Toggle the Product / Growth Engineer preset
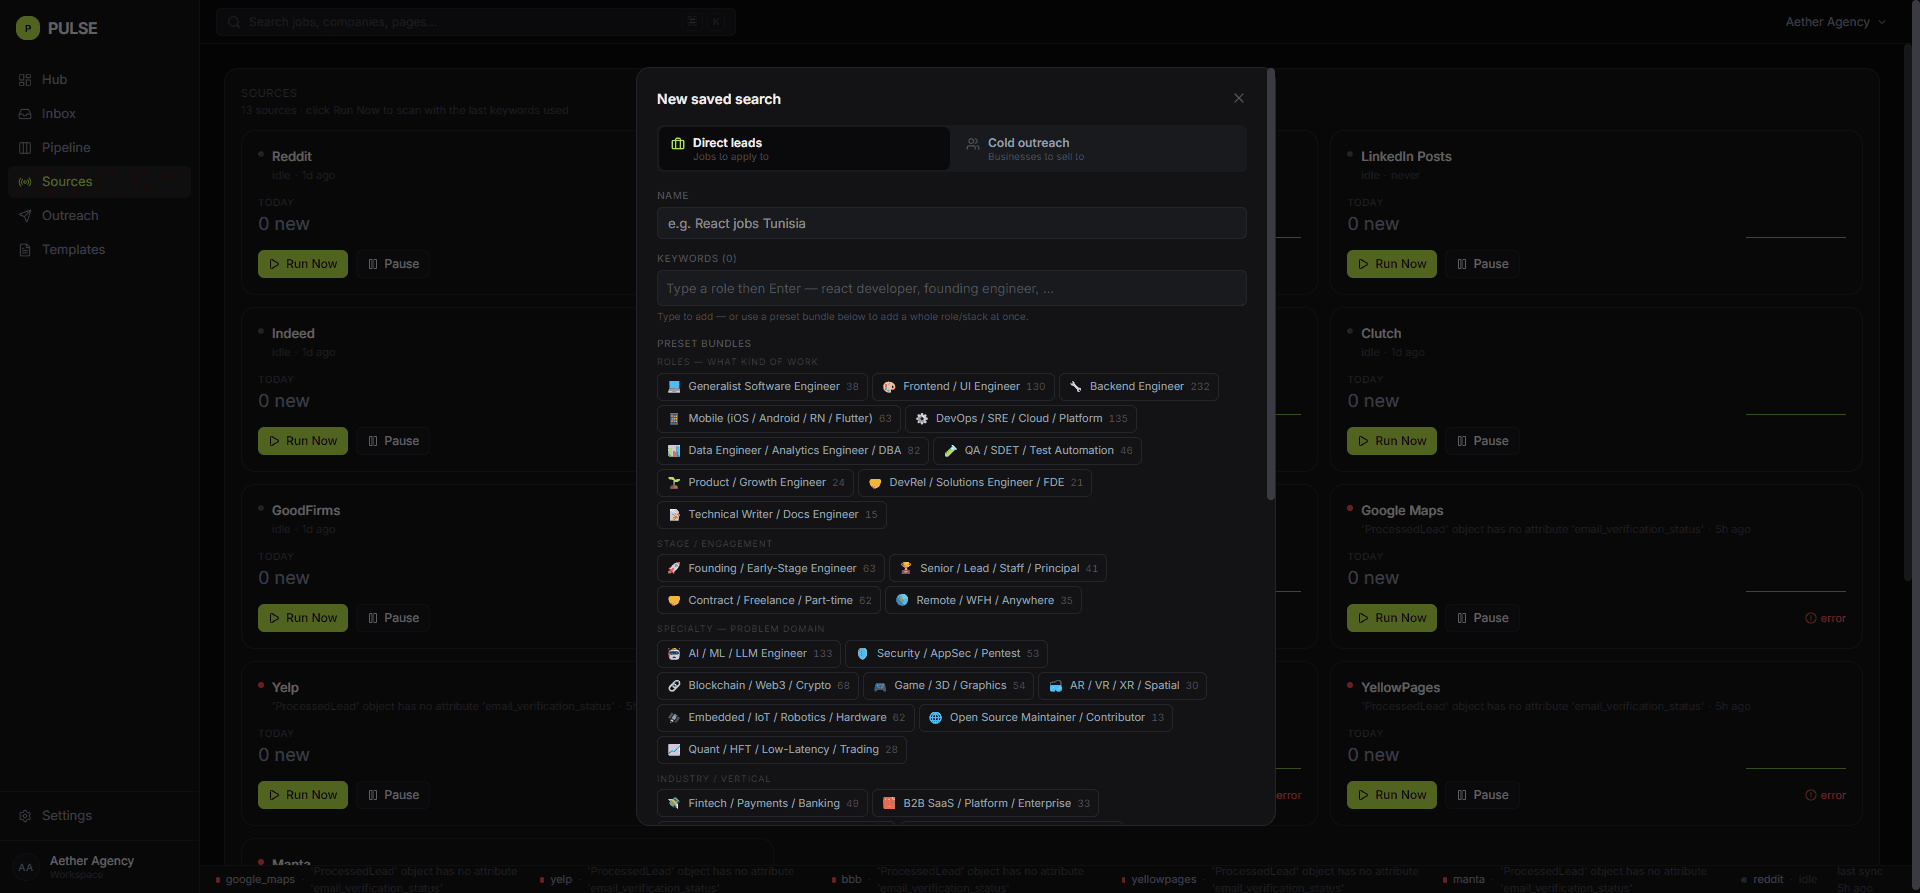This screenshot has width=1920, height=893. (x=755, y=483)
